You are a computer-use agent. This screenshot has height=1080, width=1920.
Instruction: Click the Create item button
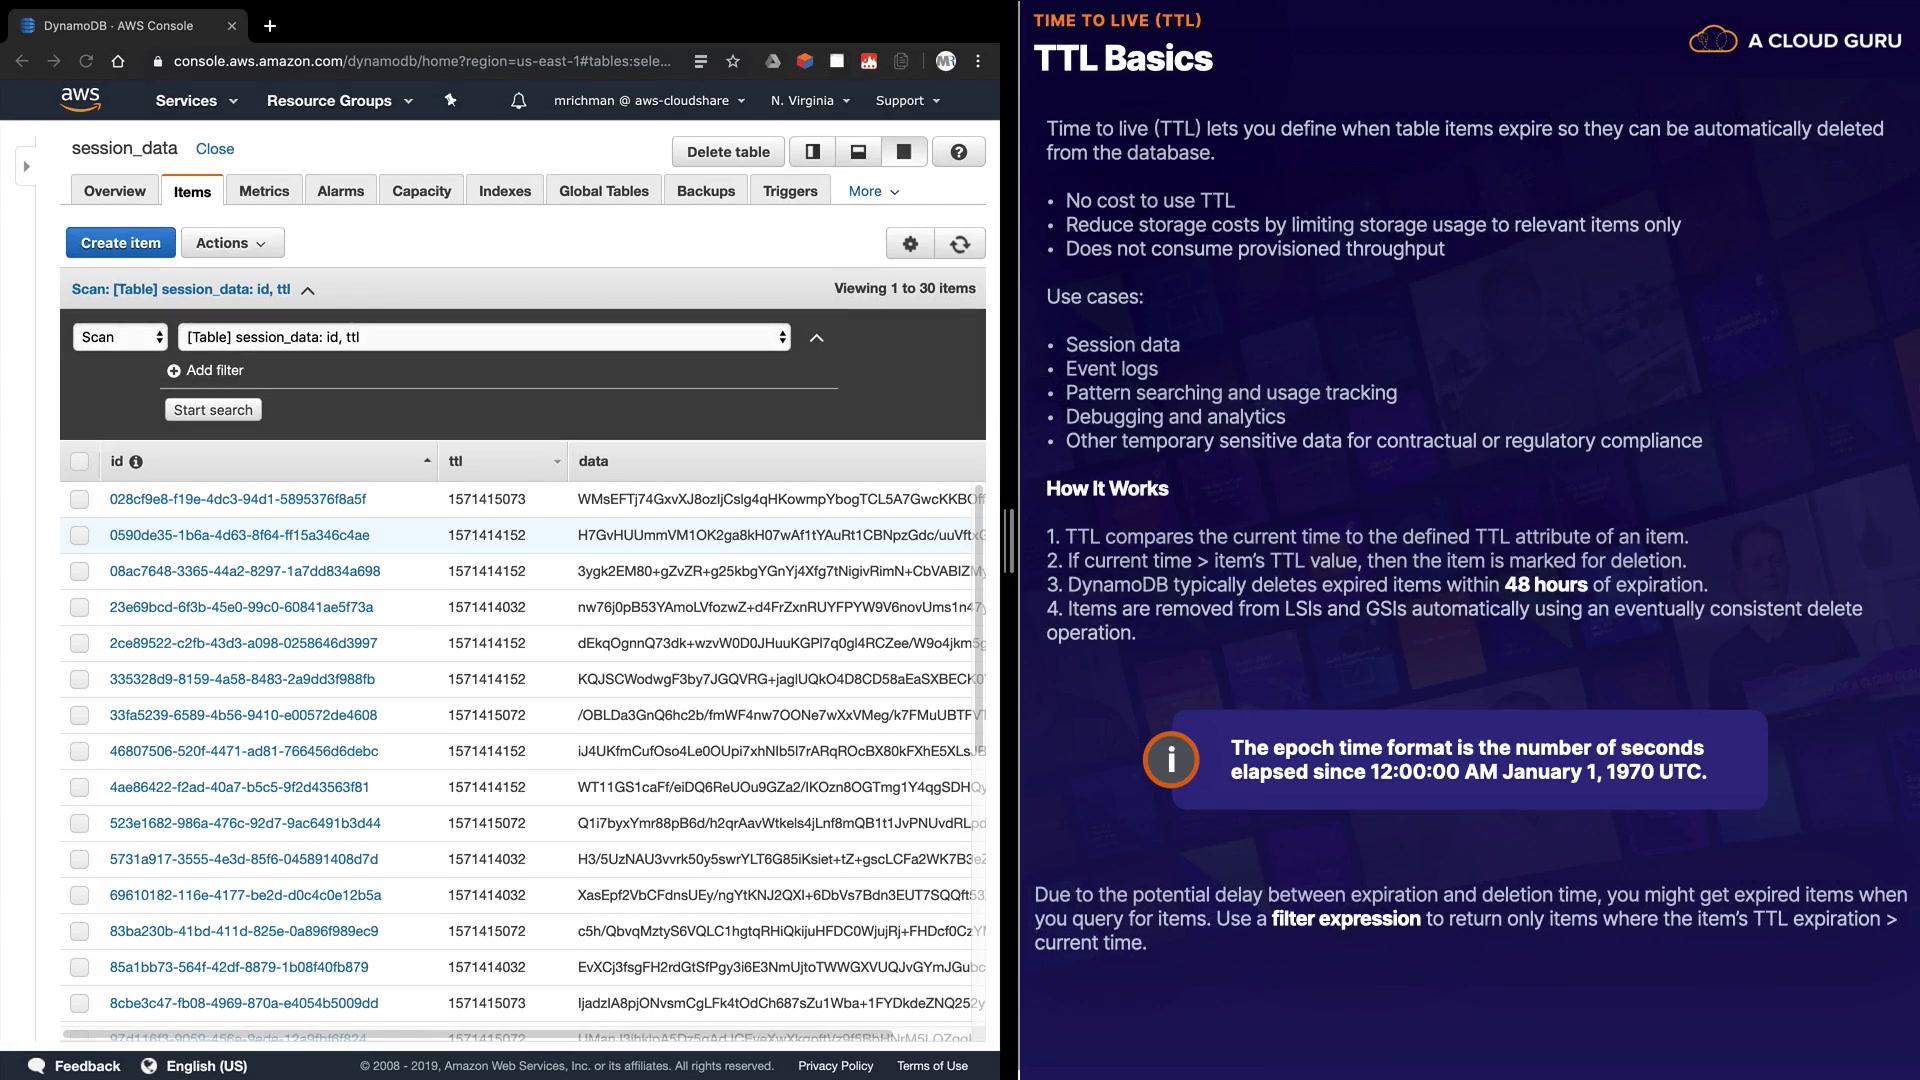[x=120, y=243]
